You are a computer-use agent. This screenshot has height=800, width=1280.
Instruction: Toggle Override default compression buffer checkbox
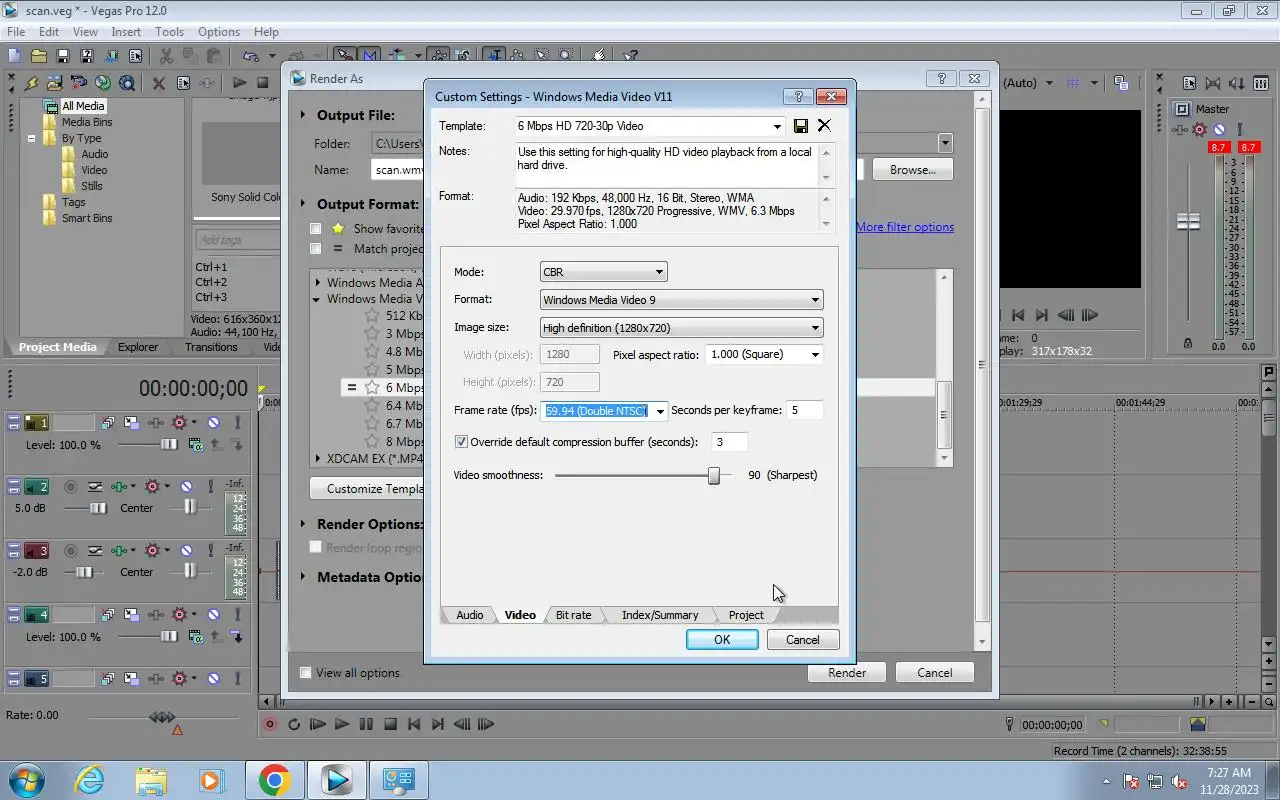coord(461,442)
